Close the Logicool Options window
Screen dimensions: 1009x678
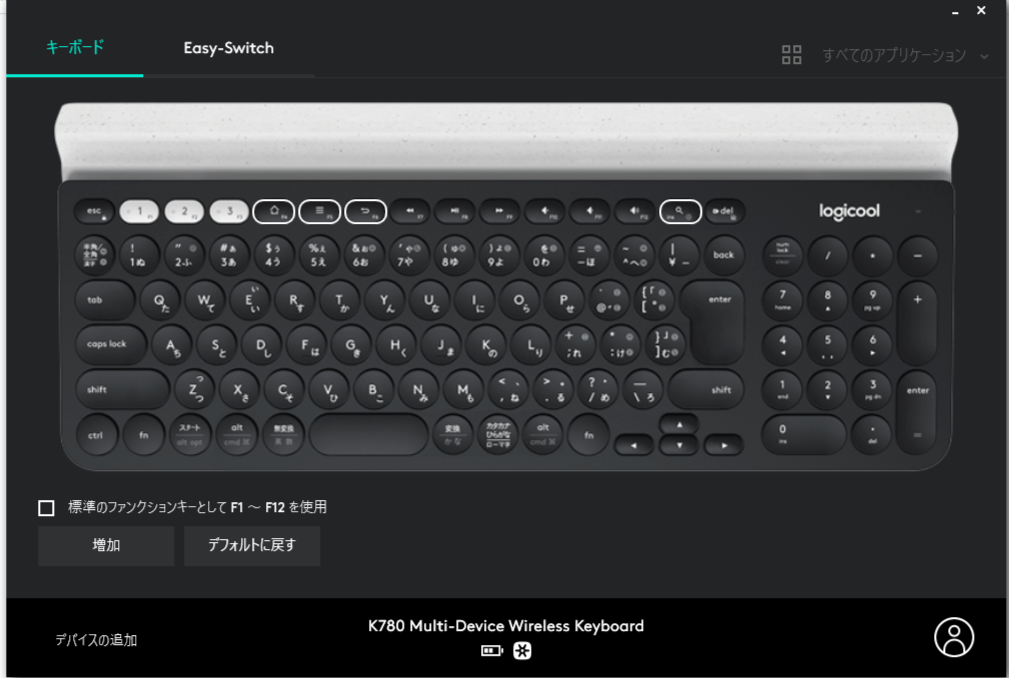pos(981,10)
